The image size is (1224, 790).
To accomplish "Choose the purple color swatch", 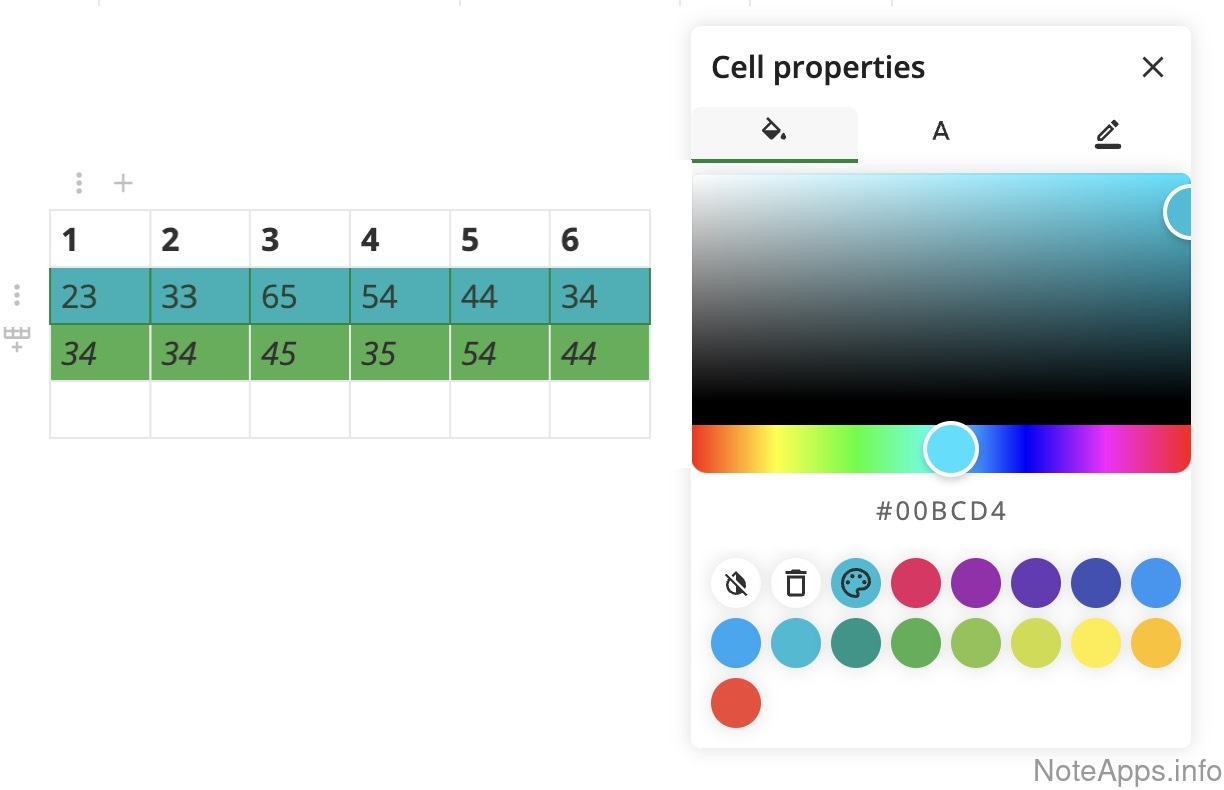I will coord(976,583).
